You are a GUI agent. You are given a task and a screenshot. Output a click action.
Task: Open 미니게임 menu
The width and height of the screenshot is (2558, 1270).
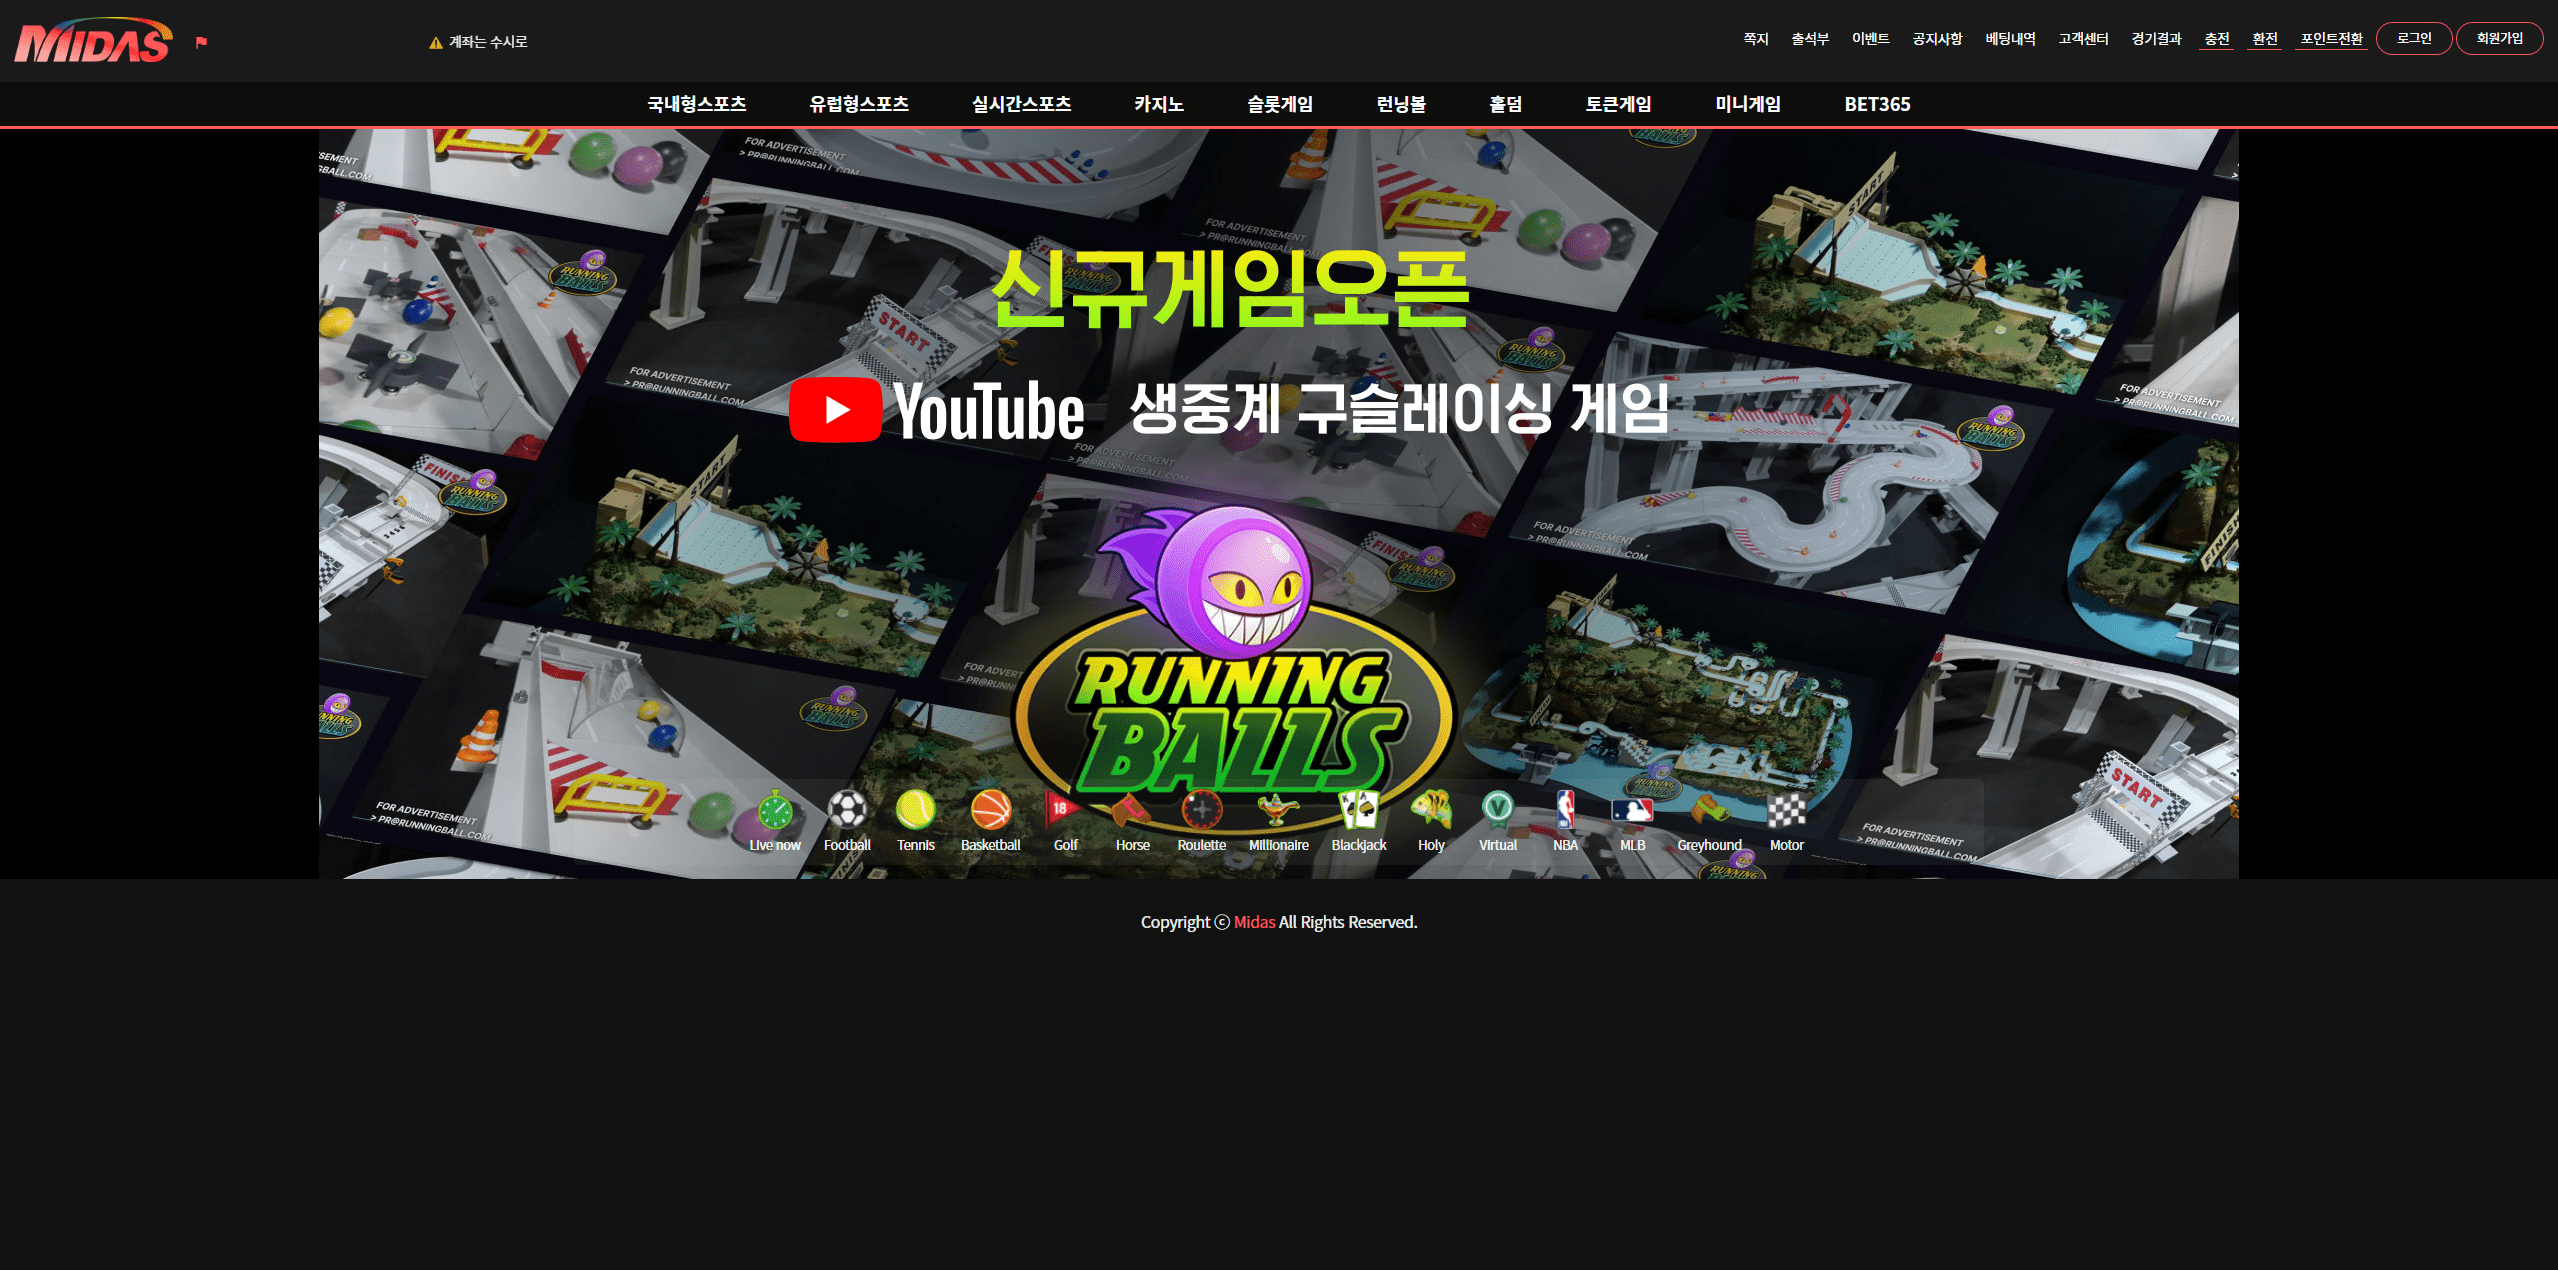(1748, 104)
